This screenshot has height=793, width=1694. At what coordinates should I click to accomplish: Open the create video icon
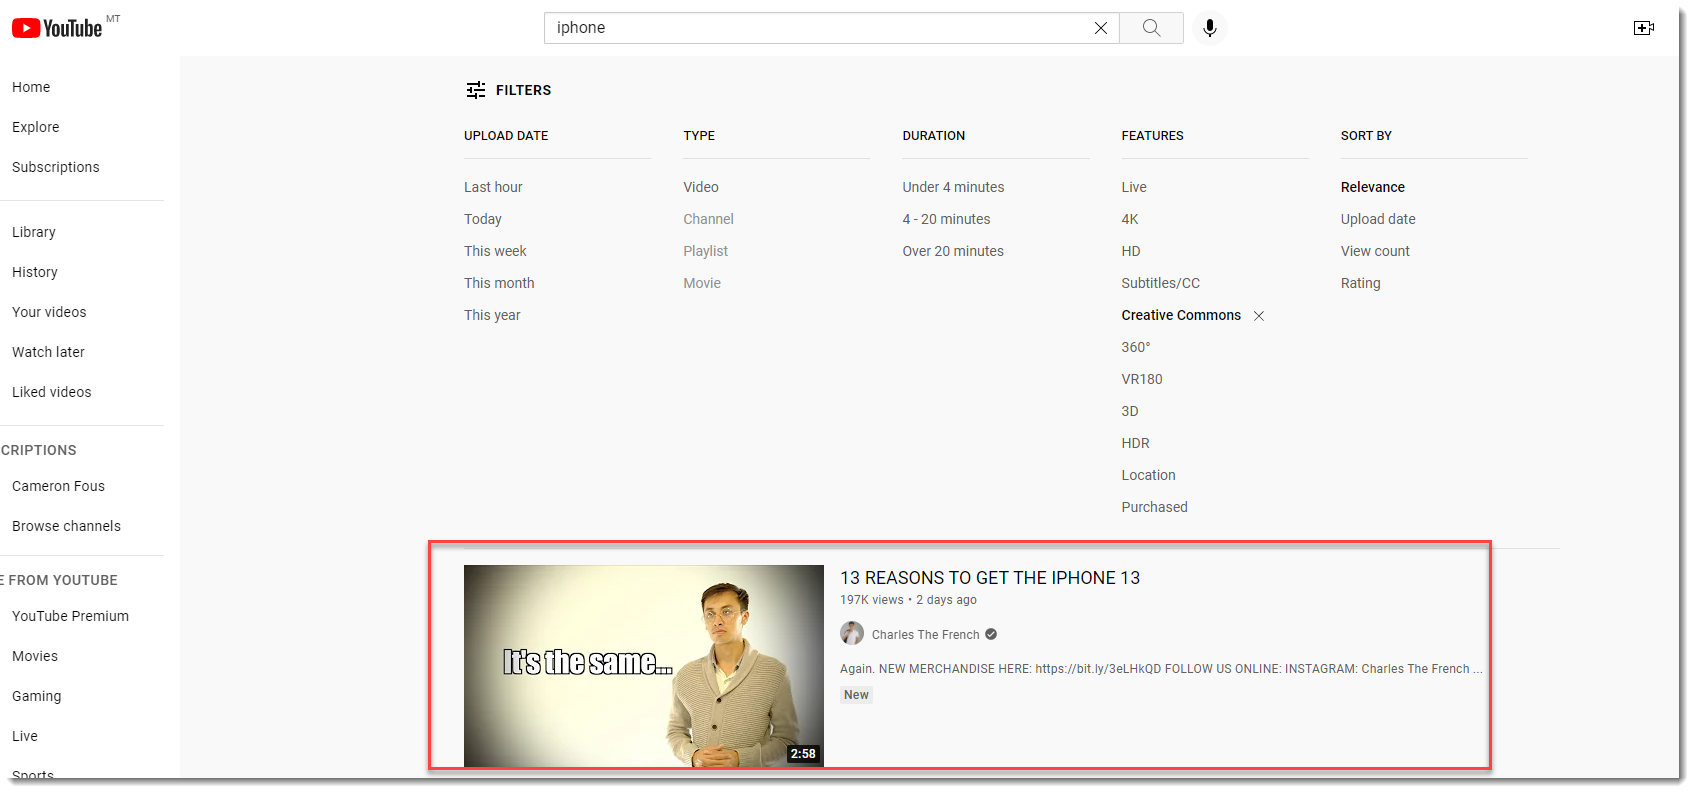[1643, 28]
